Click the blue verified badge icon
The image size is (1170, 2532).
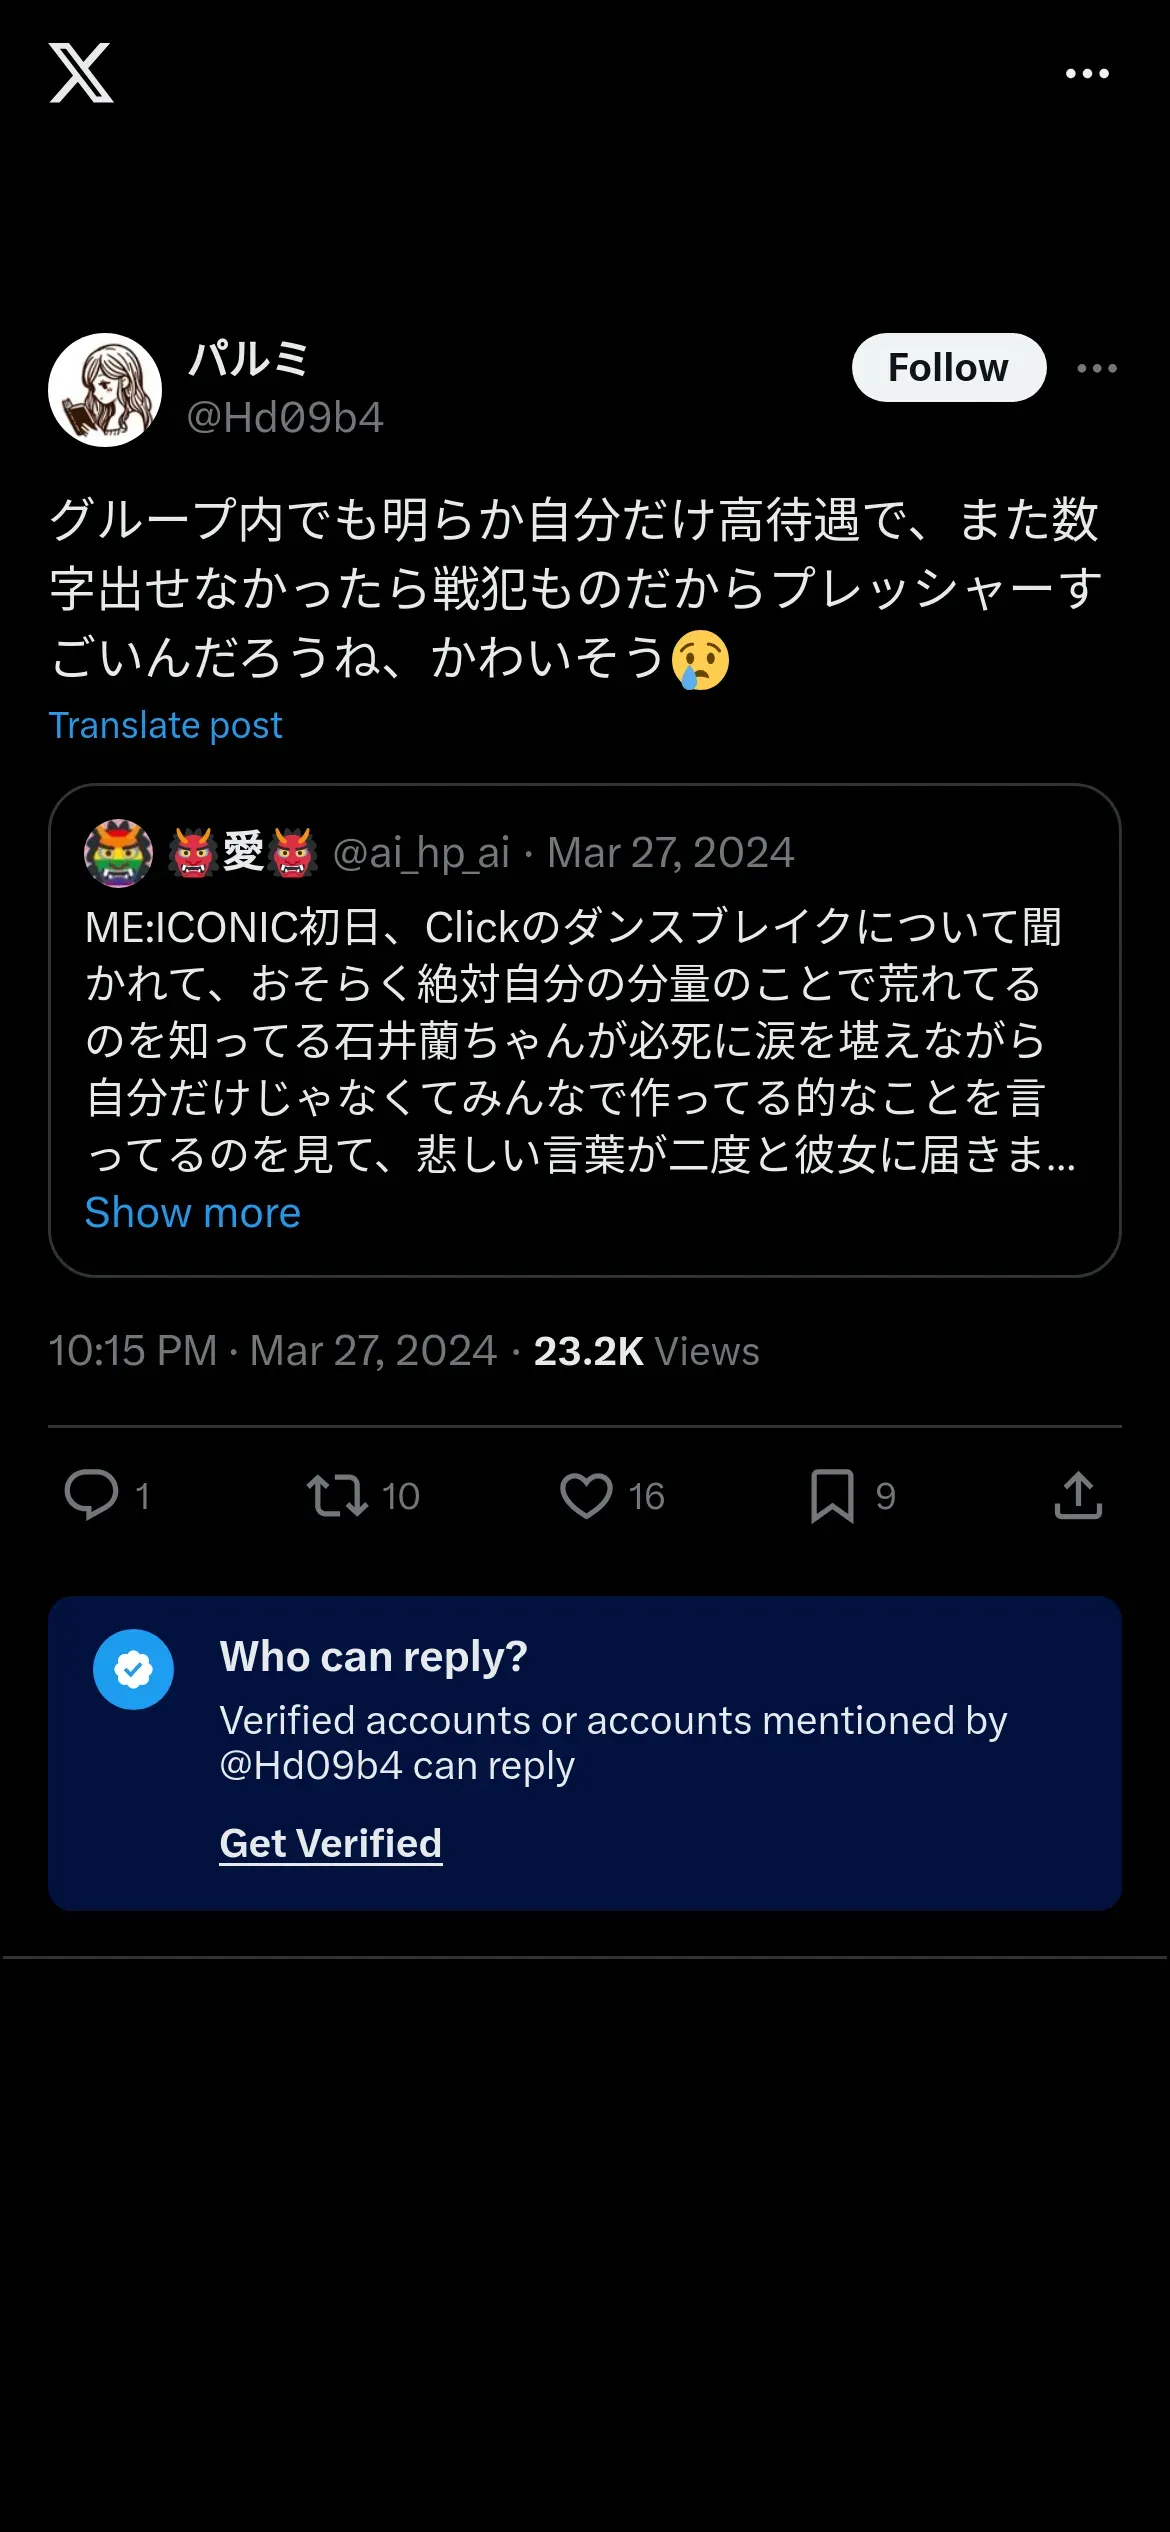[133, 1669]
